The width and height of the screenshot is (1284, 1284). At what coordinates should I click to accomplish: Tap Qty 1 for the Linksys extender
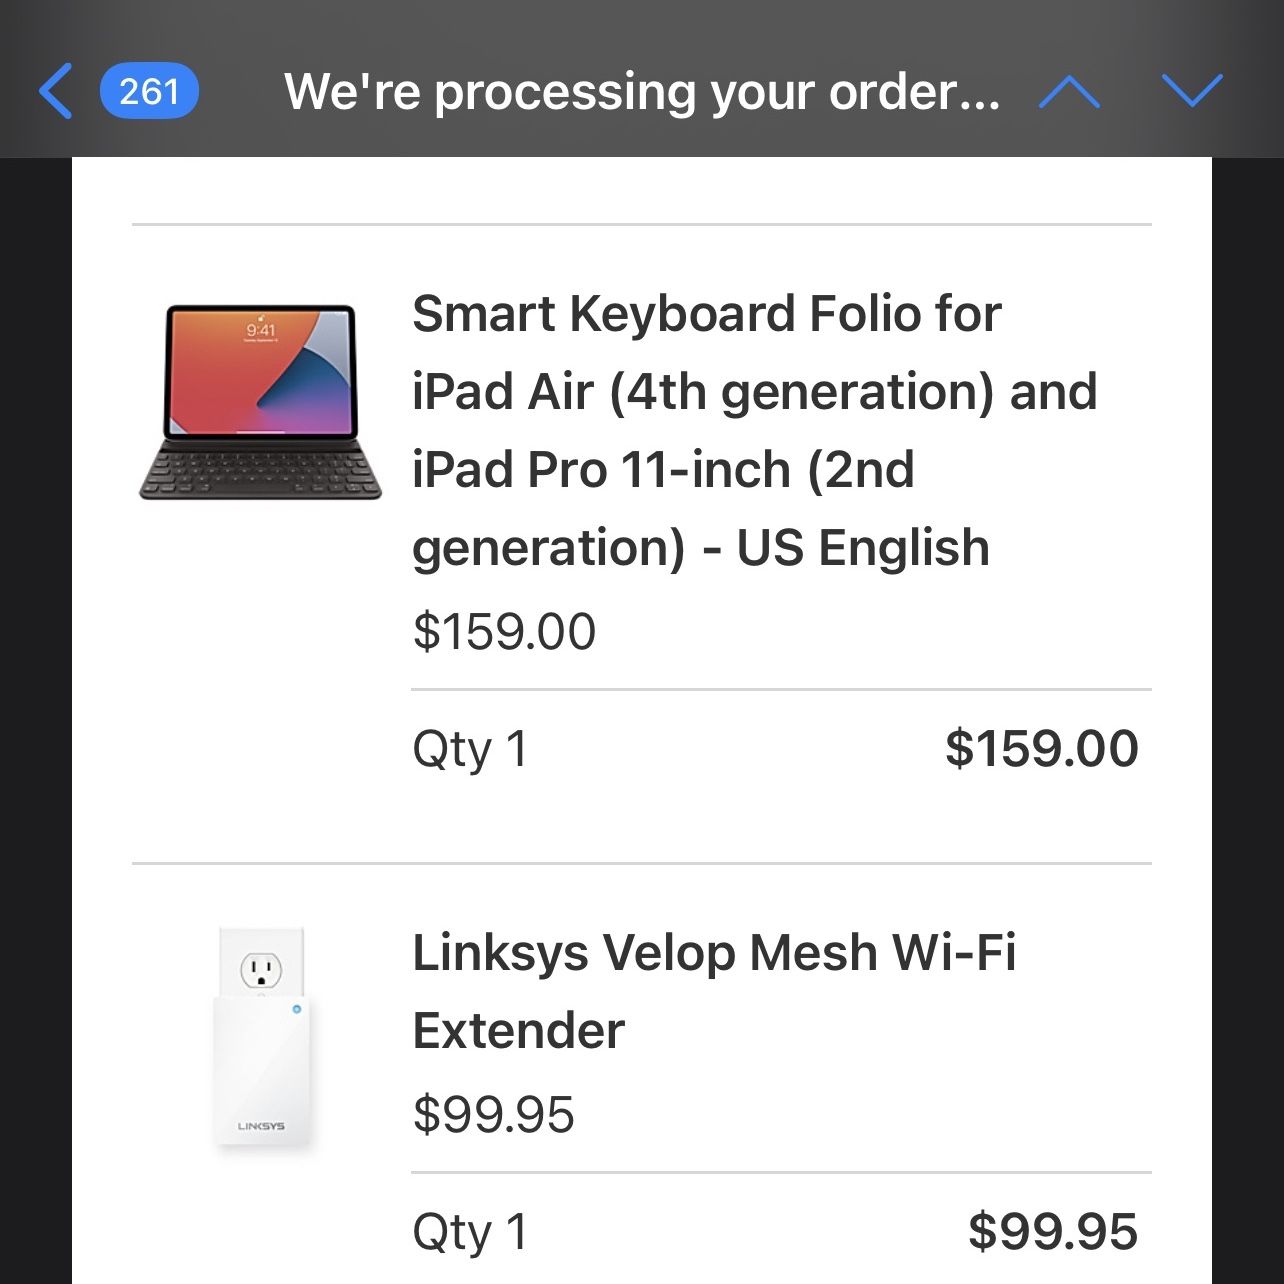coord(470,1233)
